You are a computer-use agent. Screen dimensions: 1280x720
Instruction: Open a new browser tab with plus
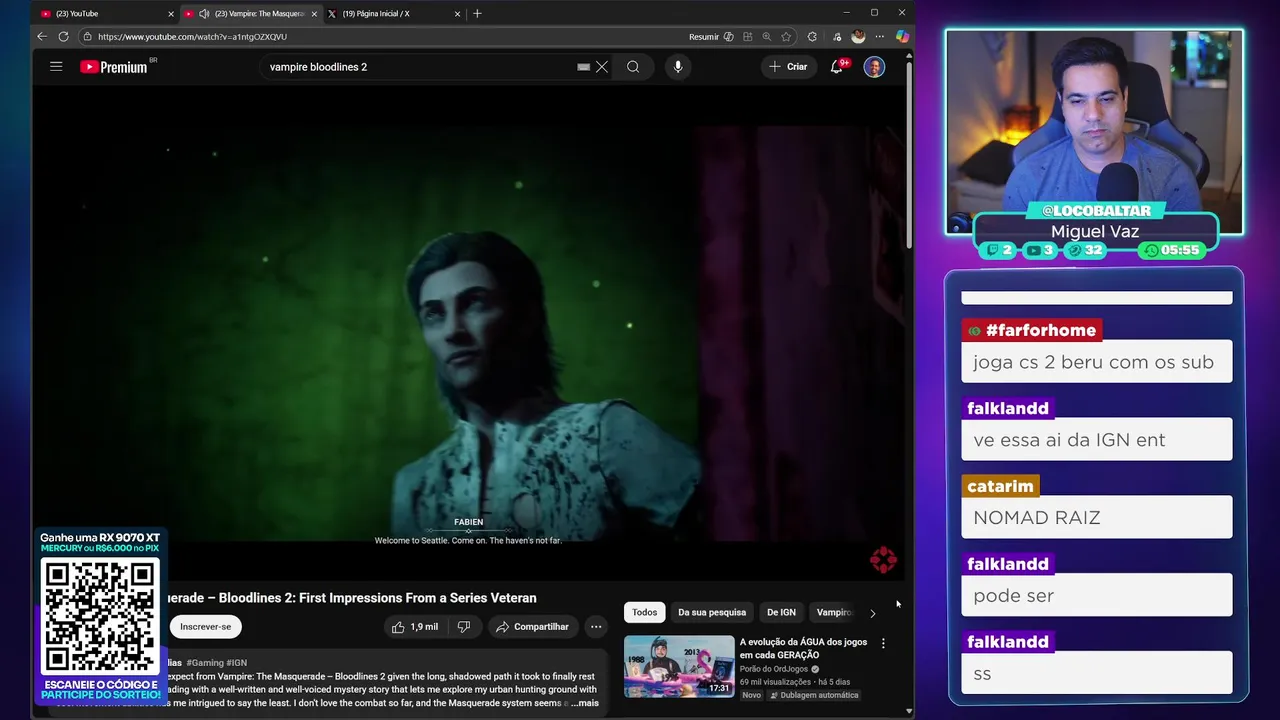[x=477, y=14]
